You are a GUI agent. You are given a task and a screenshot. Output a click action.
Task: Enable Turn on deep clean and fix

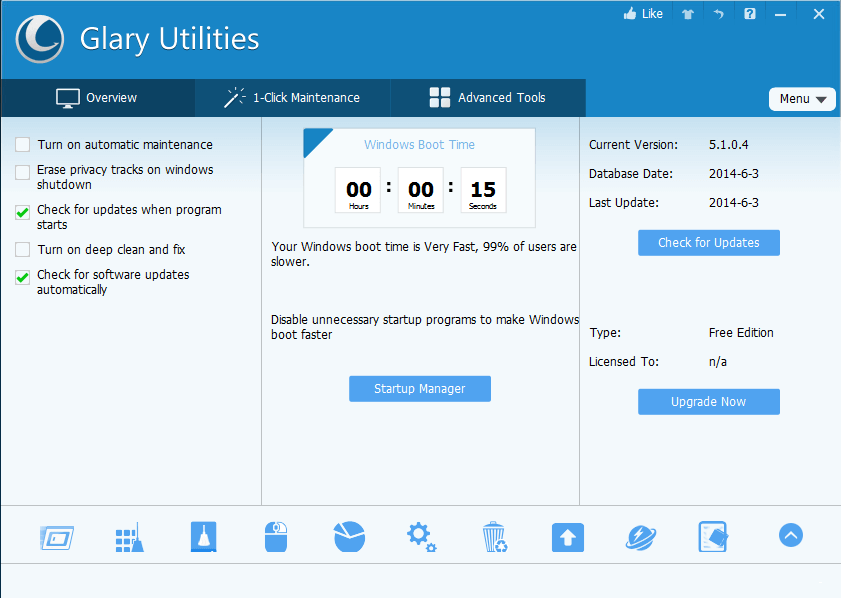[23, 250]
